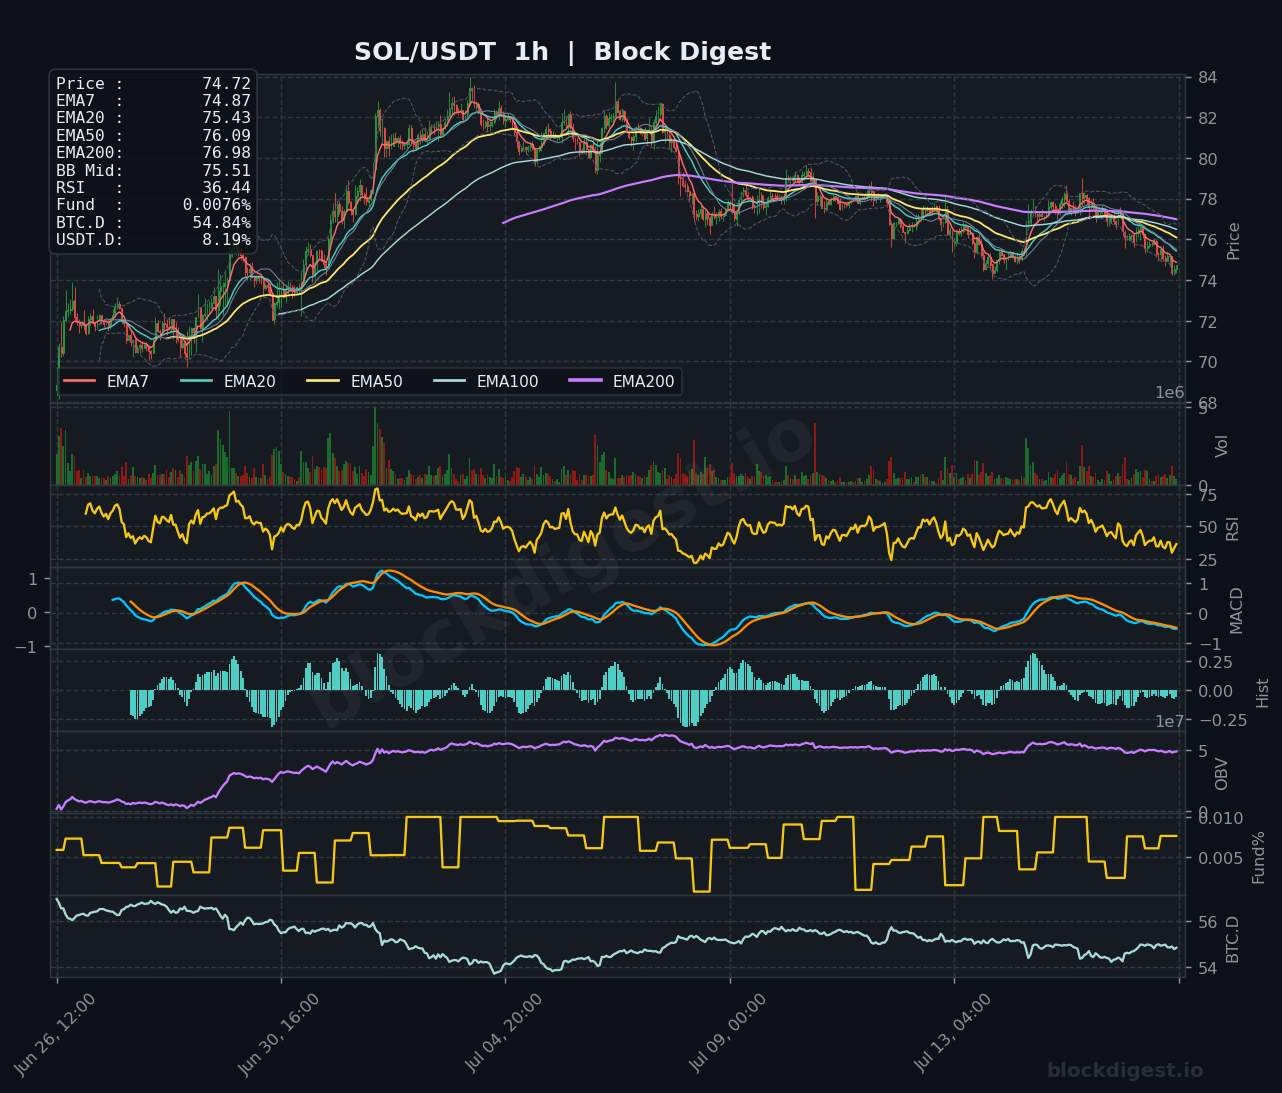Select the RSI value 36.44
Screen dimensions: 1282x1093
(226, 188)
